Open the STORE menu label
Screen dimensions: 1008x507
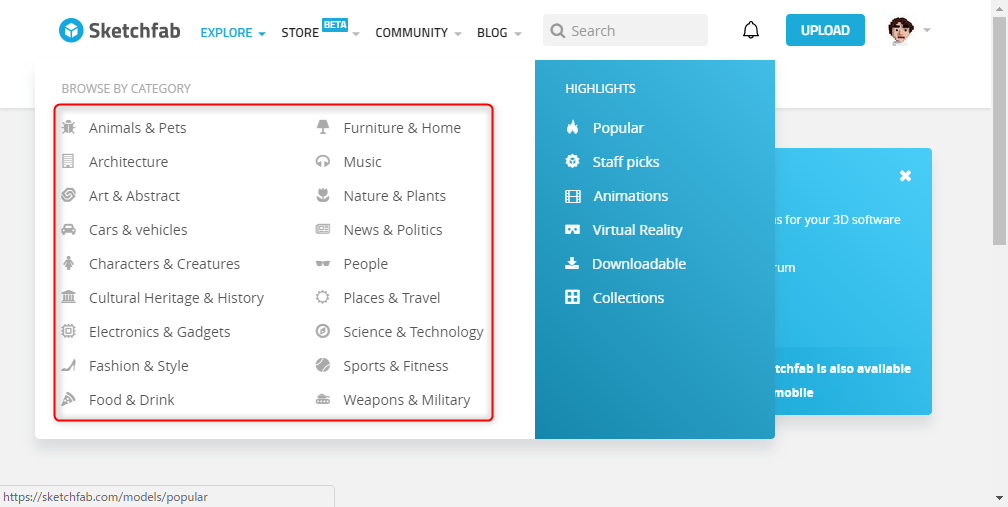coord(300,32)
